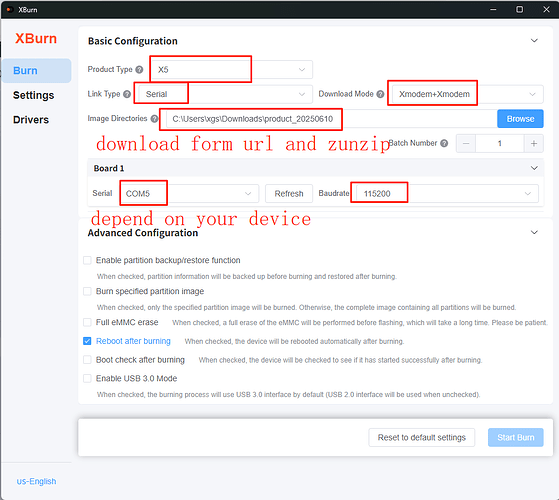Image resolution: width=559 pixels, height=500 pixels.
Task: Open the Product Type dropdown
Action: coord(232,69)
